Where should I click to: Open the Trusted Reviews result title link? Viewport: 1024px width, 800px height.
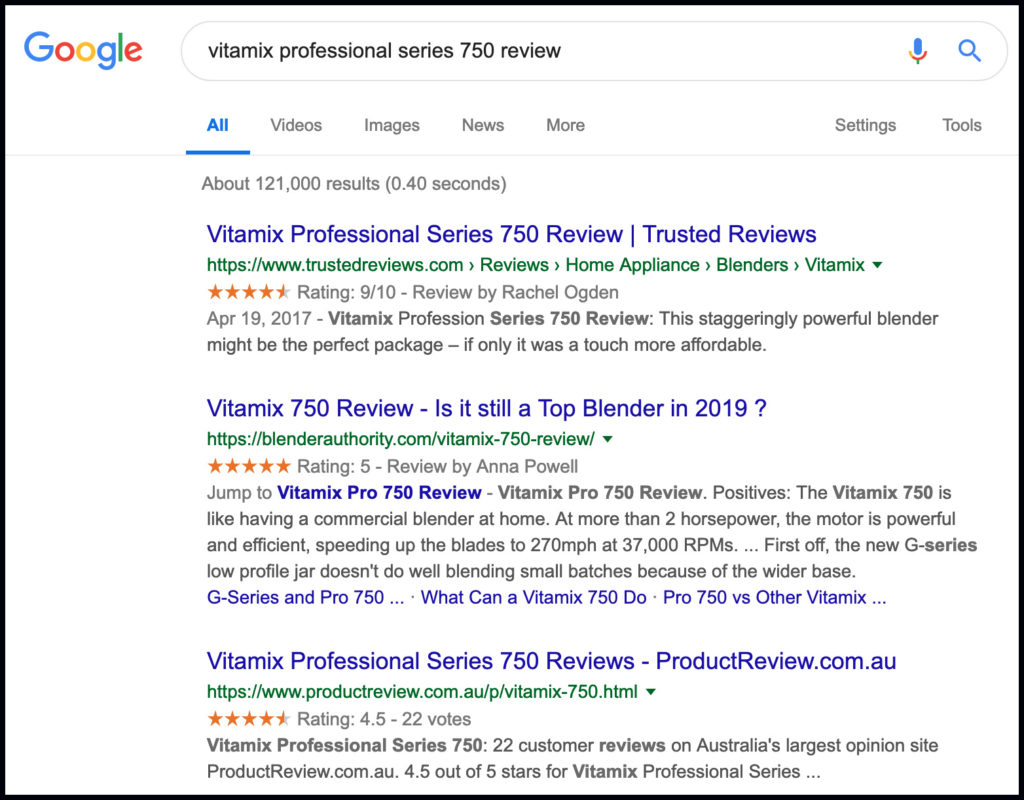click(x=511, y=234)
